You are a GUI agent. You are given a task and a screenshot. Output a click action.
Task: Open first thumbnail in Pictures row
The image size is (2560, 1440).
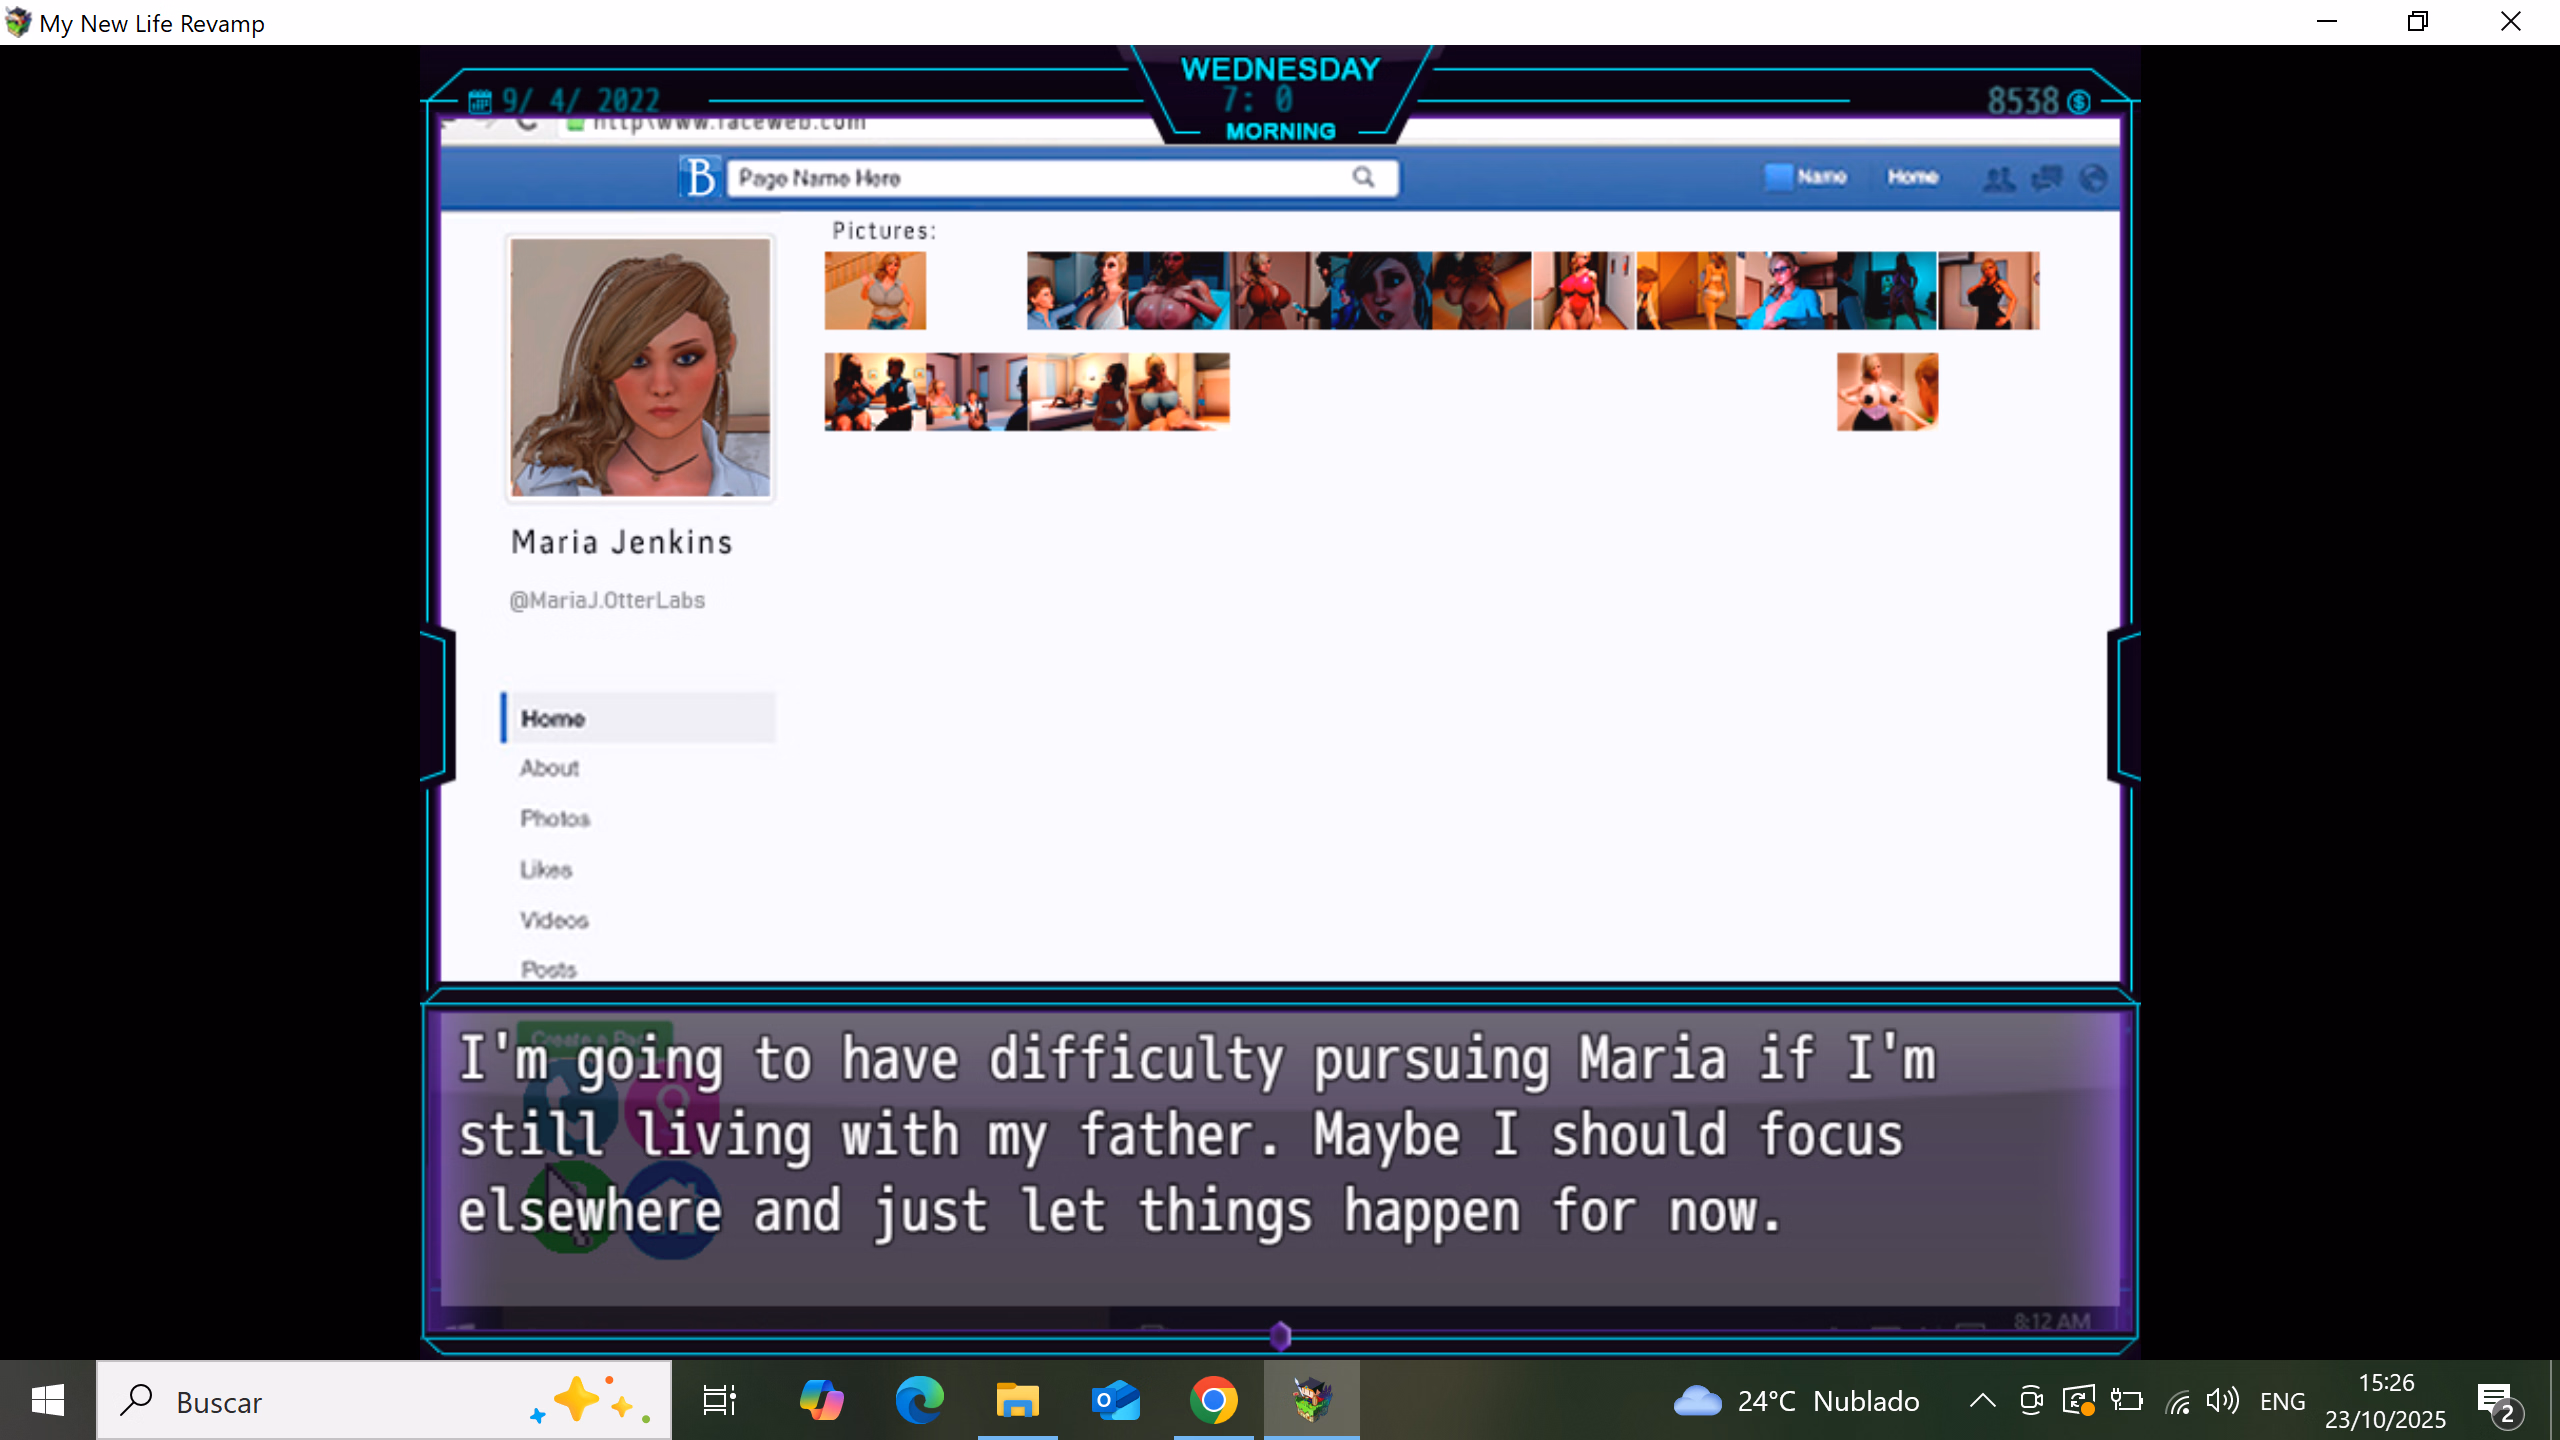click(x=875, y=291)
